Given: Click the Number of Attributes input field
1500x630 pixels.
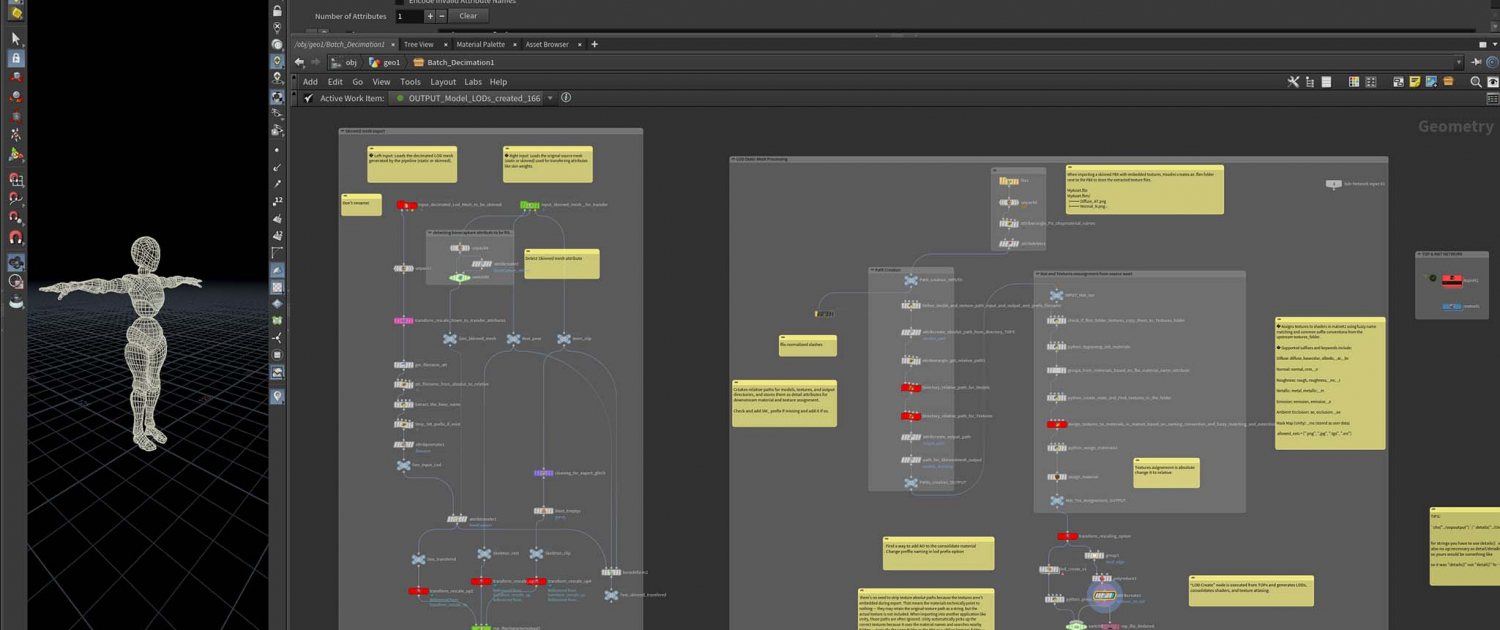Looking at the screenshot, I should [409, 16].
